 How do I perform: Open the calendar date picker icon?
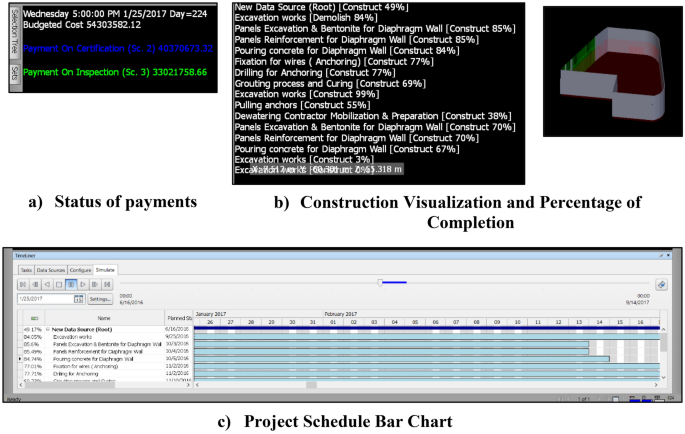pyautogui.click(x=77, y=298)
